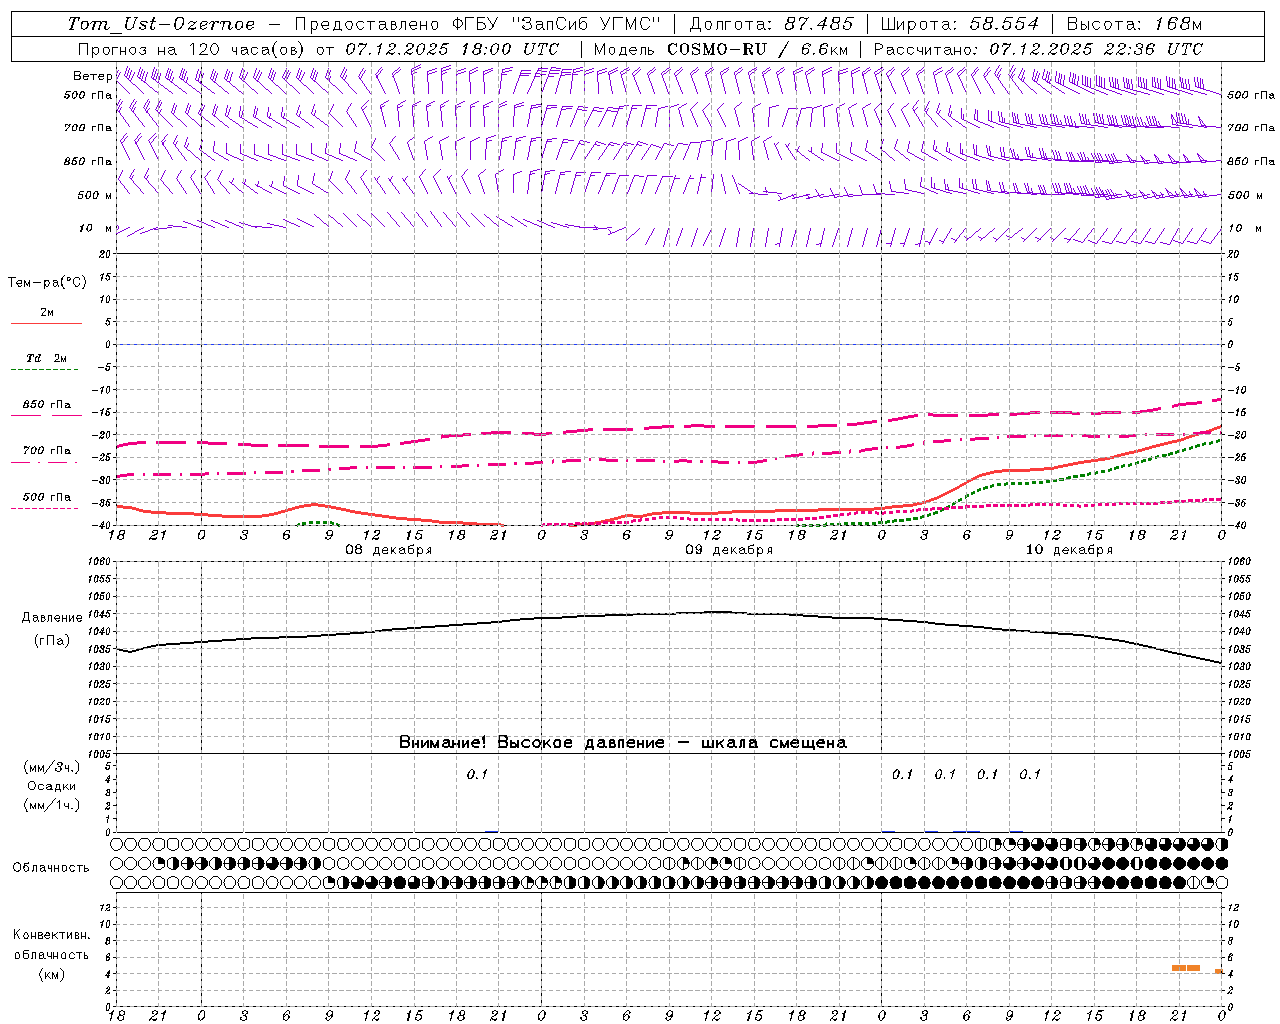The width and height of the screenshot is (1280, 1024).
Task: Click the station name Tom_Ust-Ozernoe
Action: (x=162, y=24)
